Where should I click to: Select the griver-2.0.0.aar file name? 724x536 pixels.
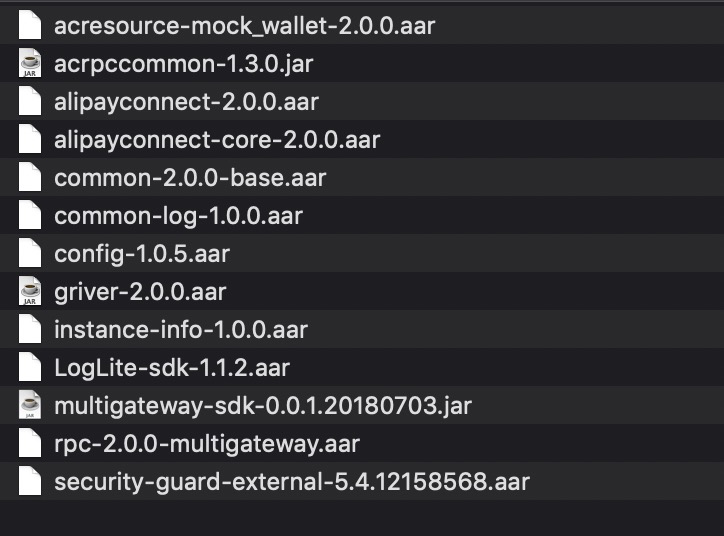click(140, 292)
